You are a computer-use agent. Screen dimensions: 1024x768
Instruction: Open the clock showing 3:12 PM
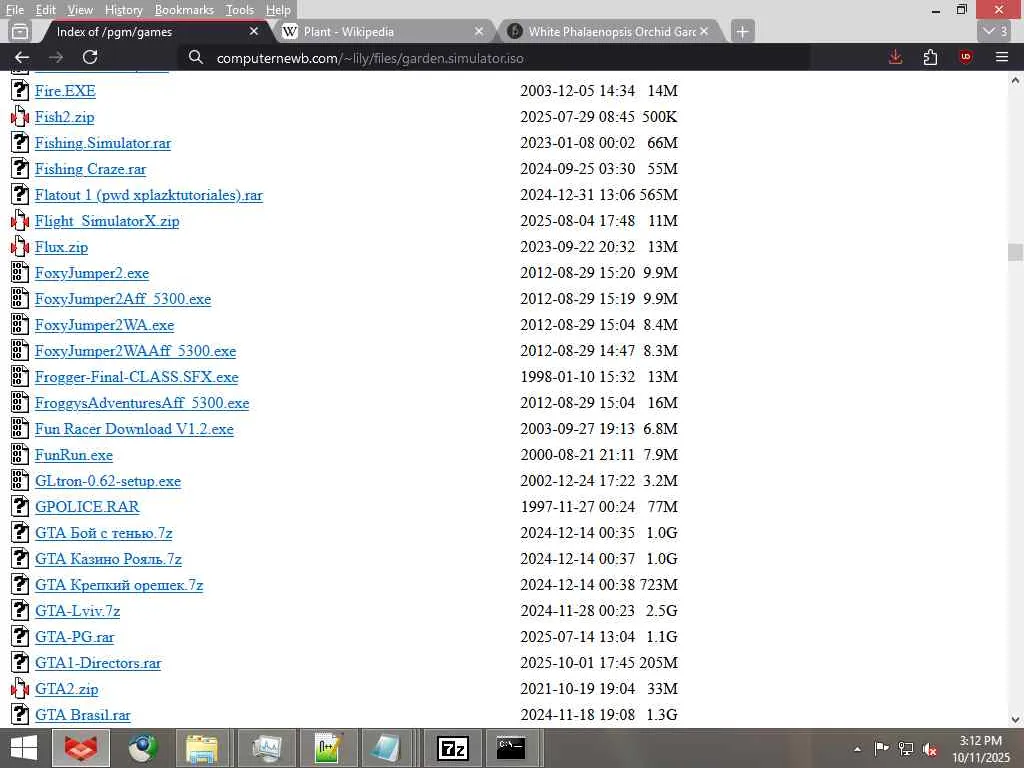981,748
